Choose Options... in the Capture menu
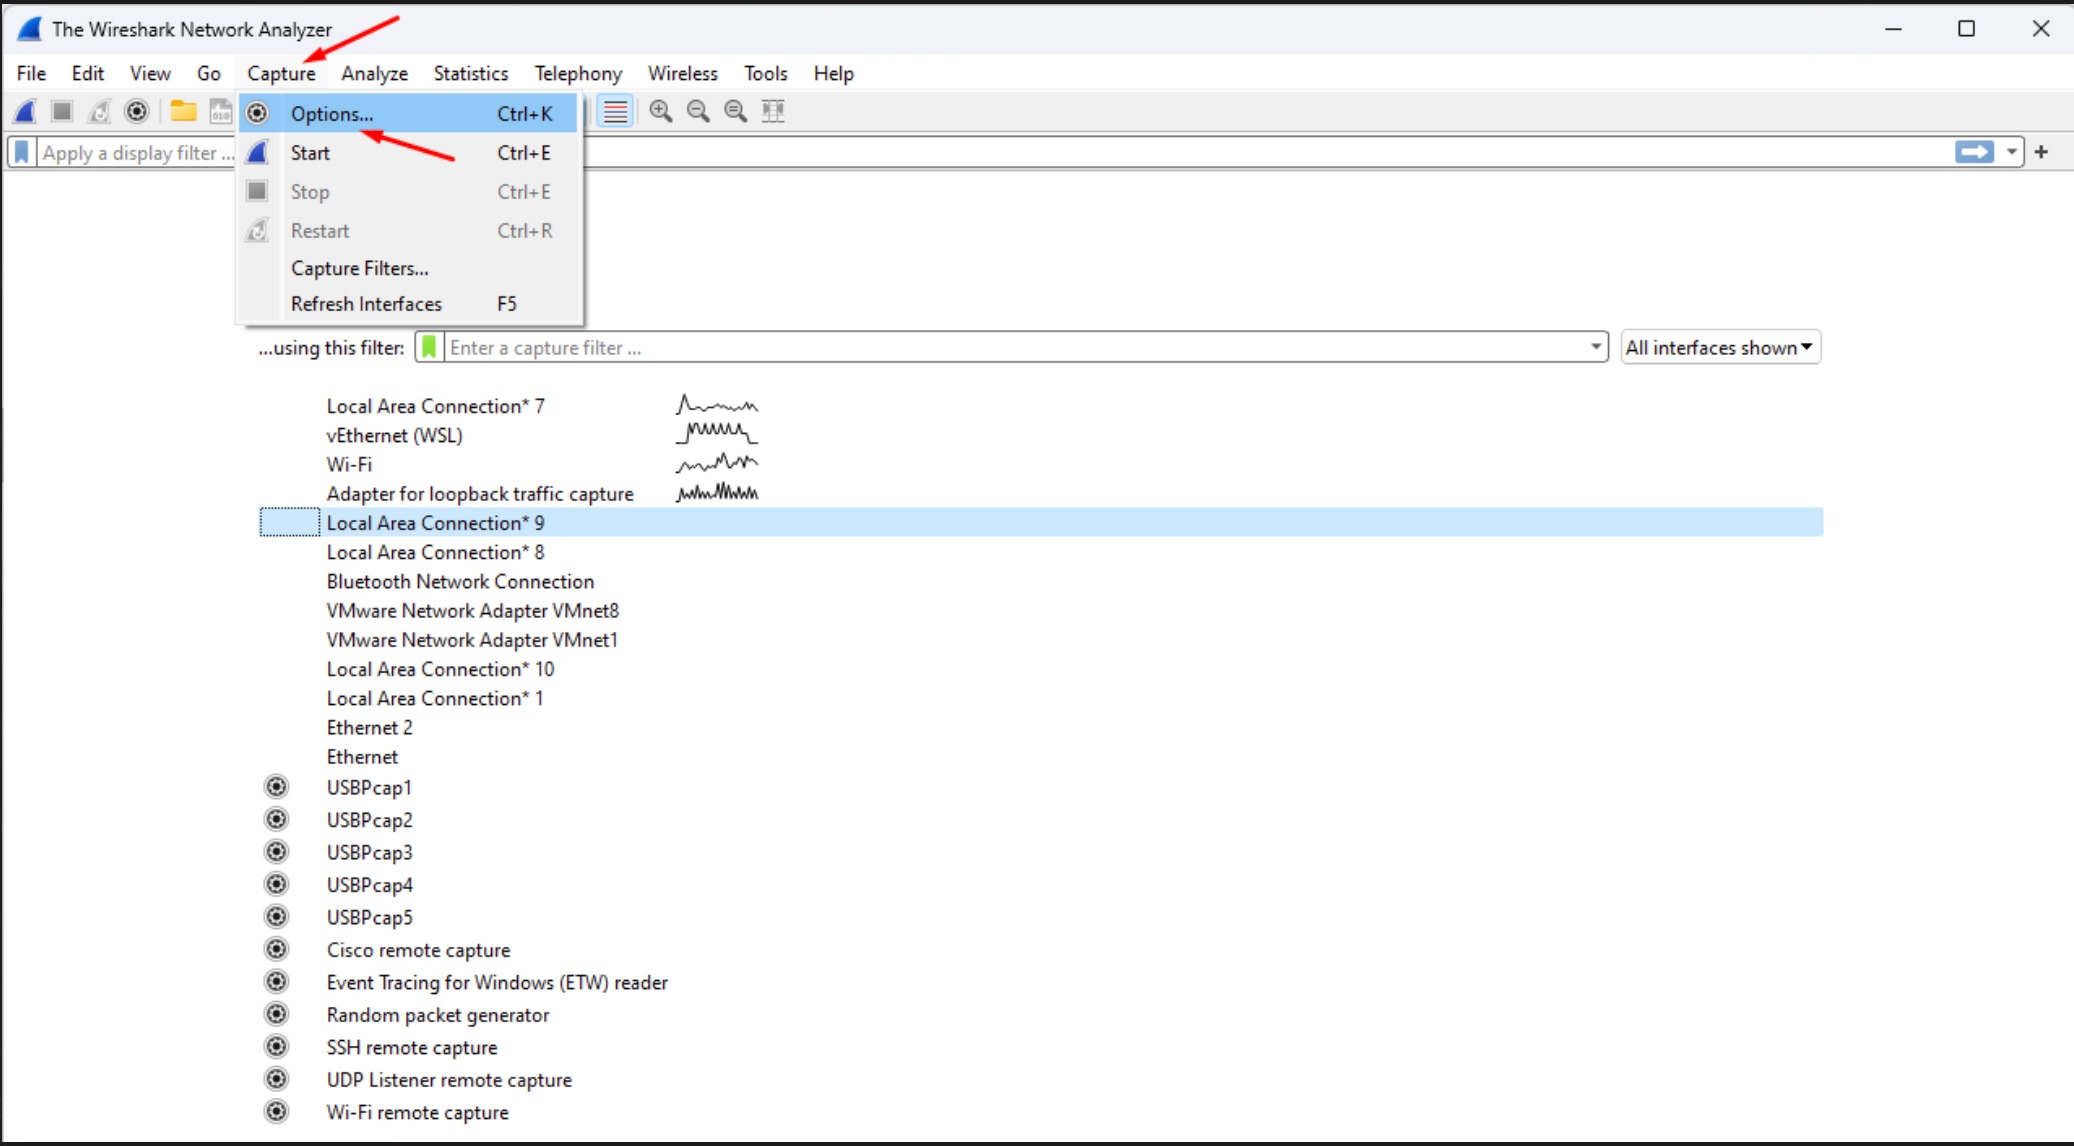 pyautogui.click(x=409, y=113)
